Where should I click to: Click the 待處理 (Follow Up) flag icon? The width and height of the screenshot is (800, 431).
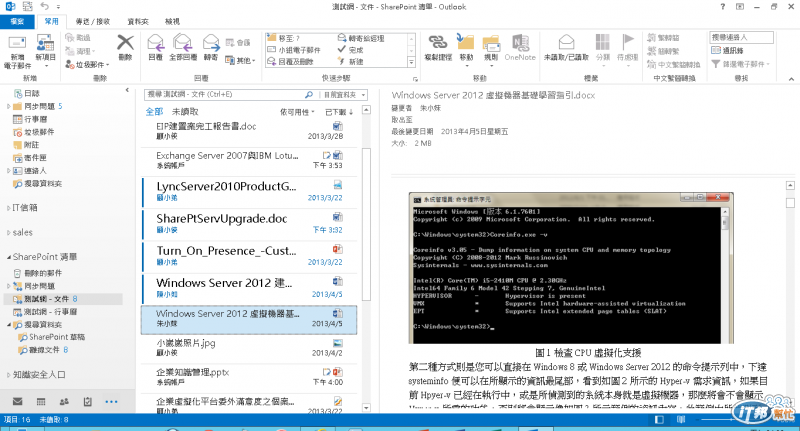point(628,42)
